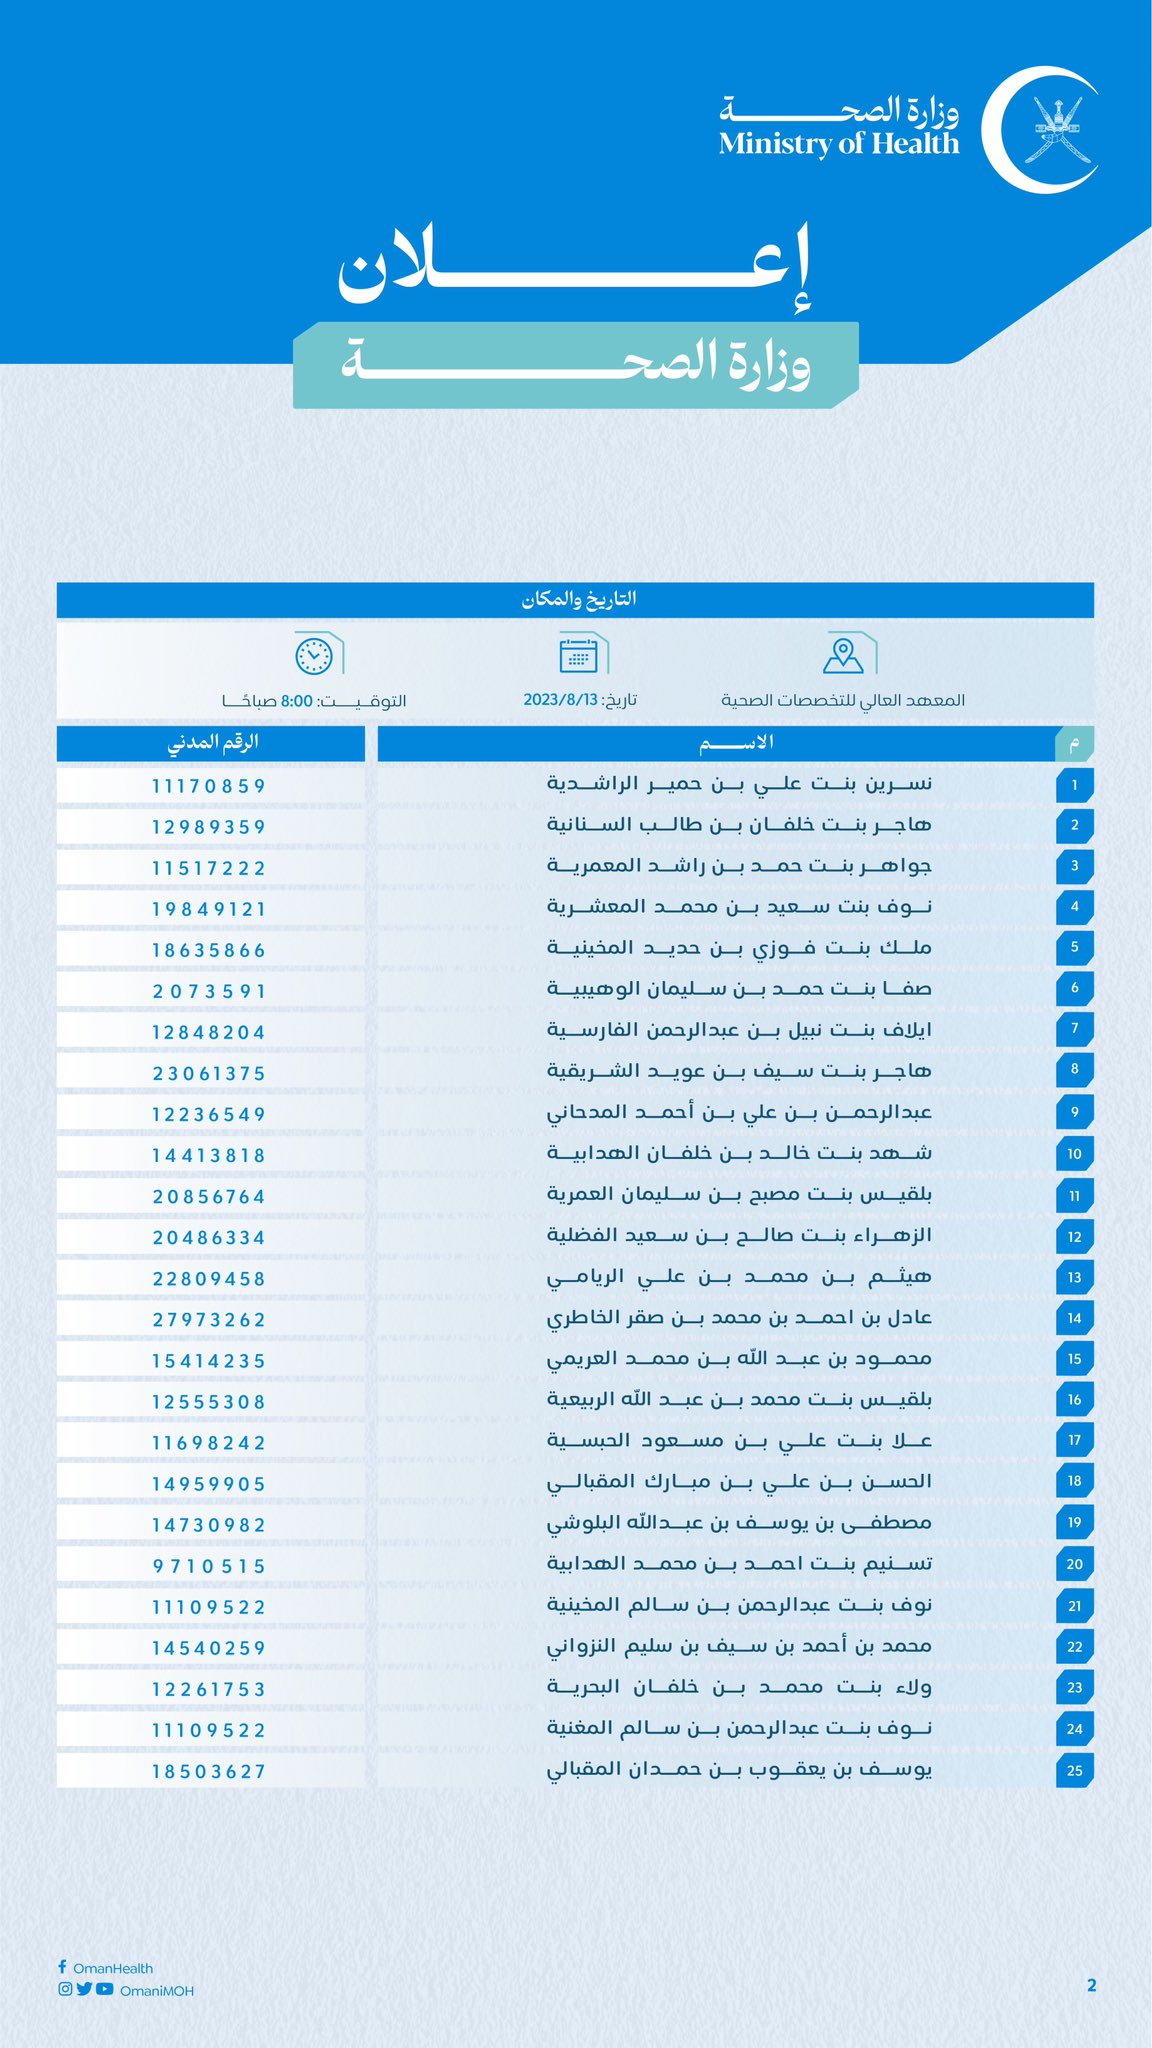The width and height of the screenshot is (1152, 2048).
Task: Click the 'الرقم المدني' column header
Action: click(x=211, y=743)
